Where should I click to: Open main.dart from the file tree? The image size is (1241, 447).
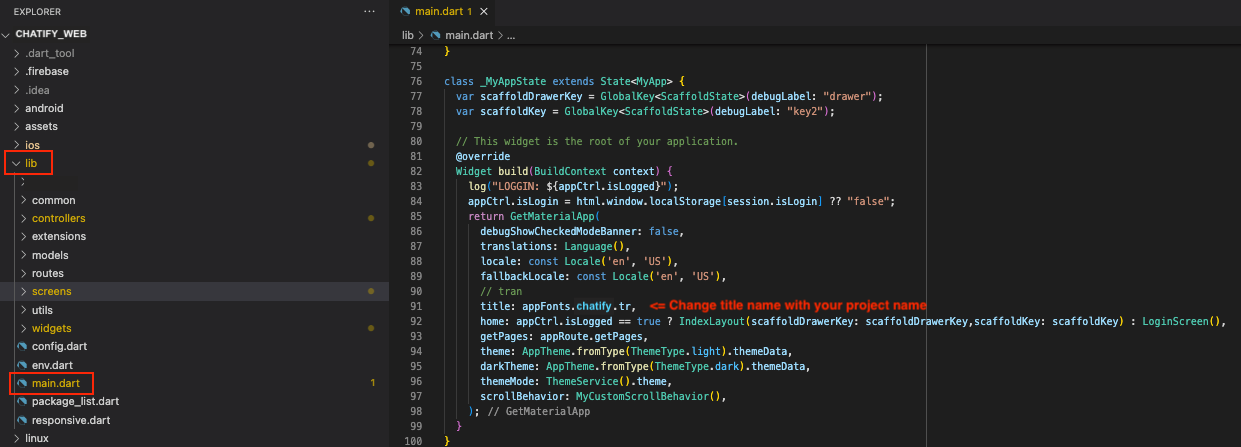(55, 383)
